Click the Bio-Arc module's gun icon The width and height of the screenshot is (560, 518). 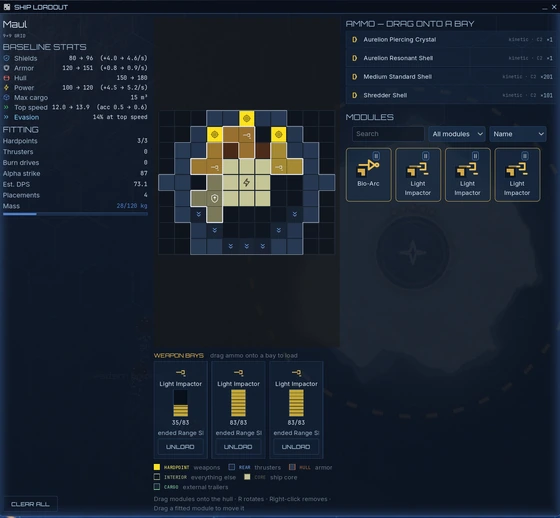point(368,168)
